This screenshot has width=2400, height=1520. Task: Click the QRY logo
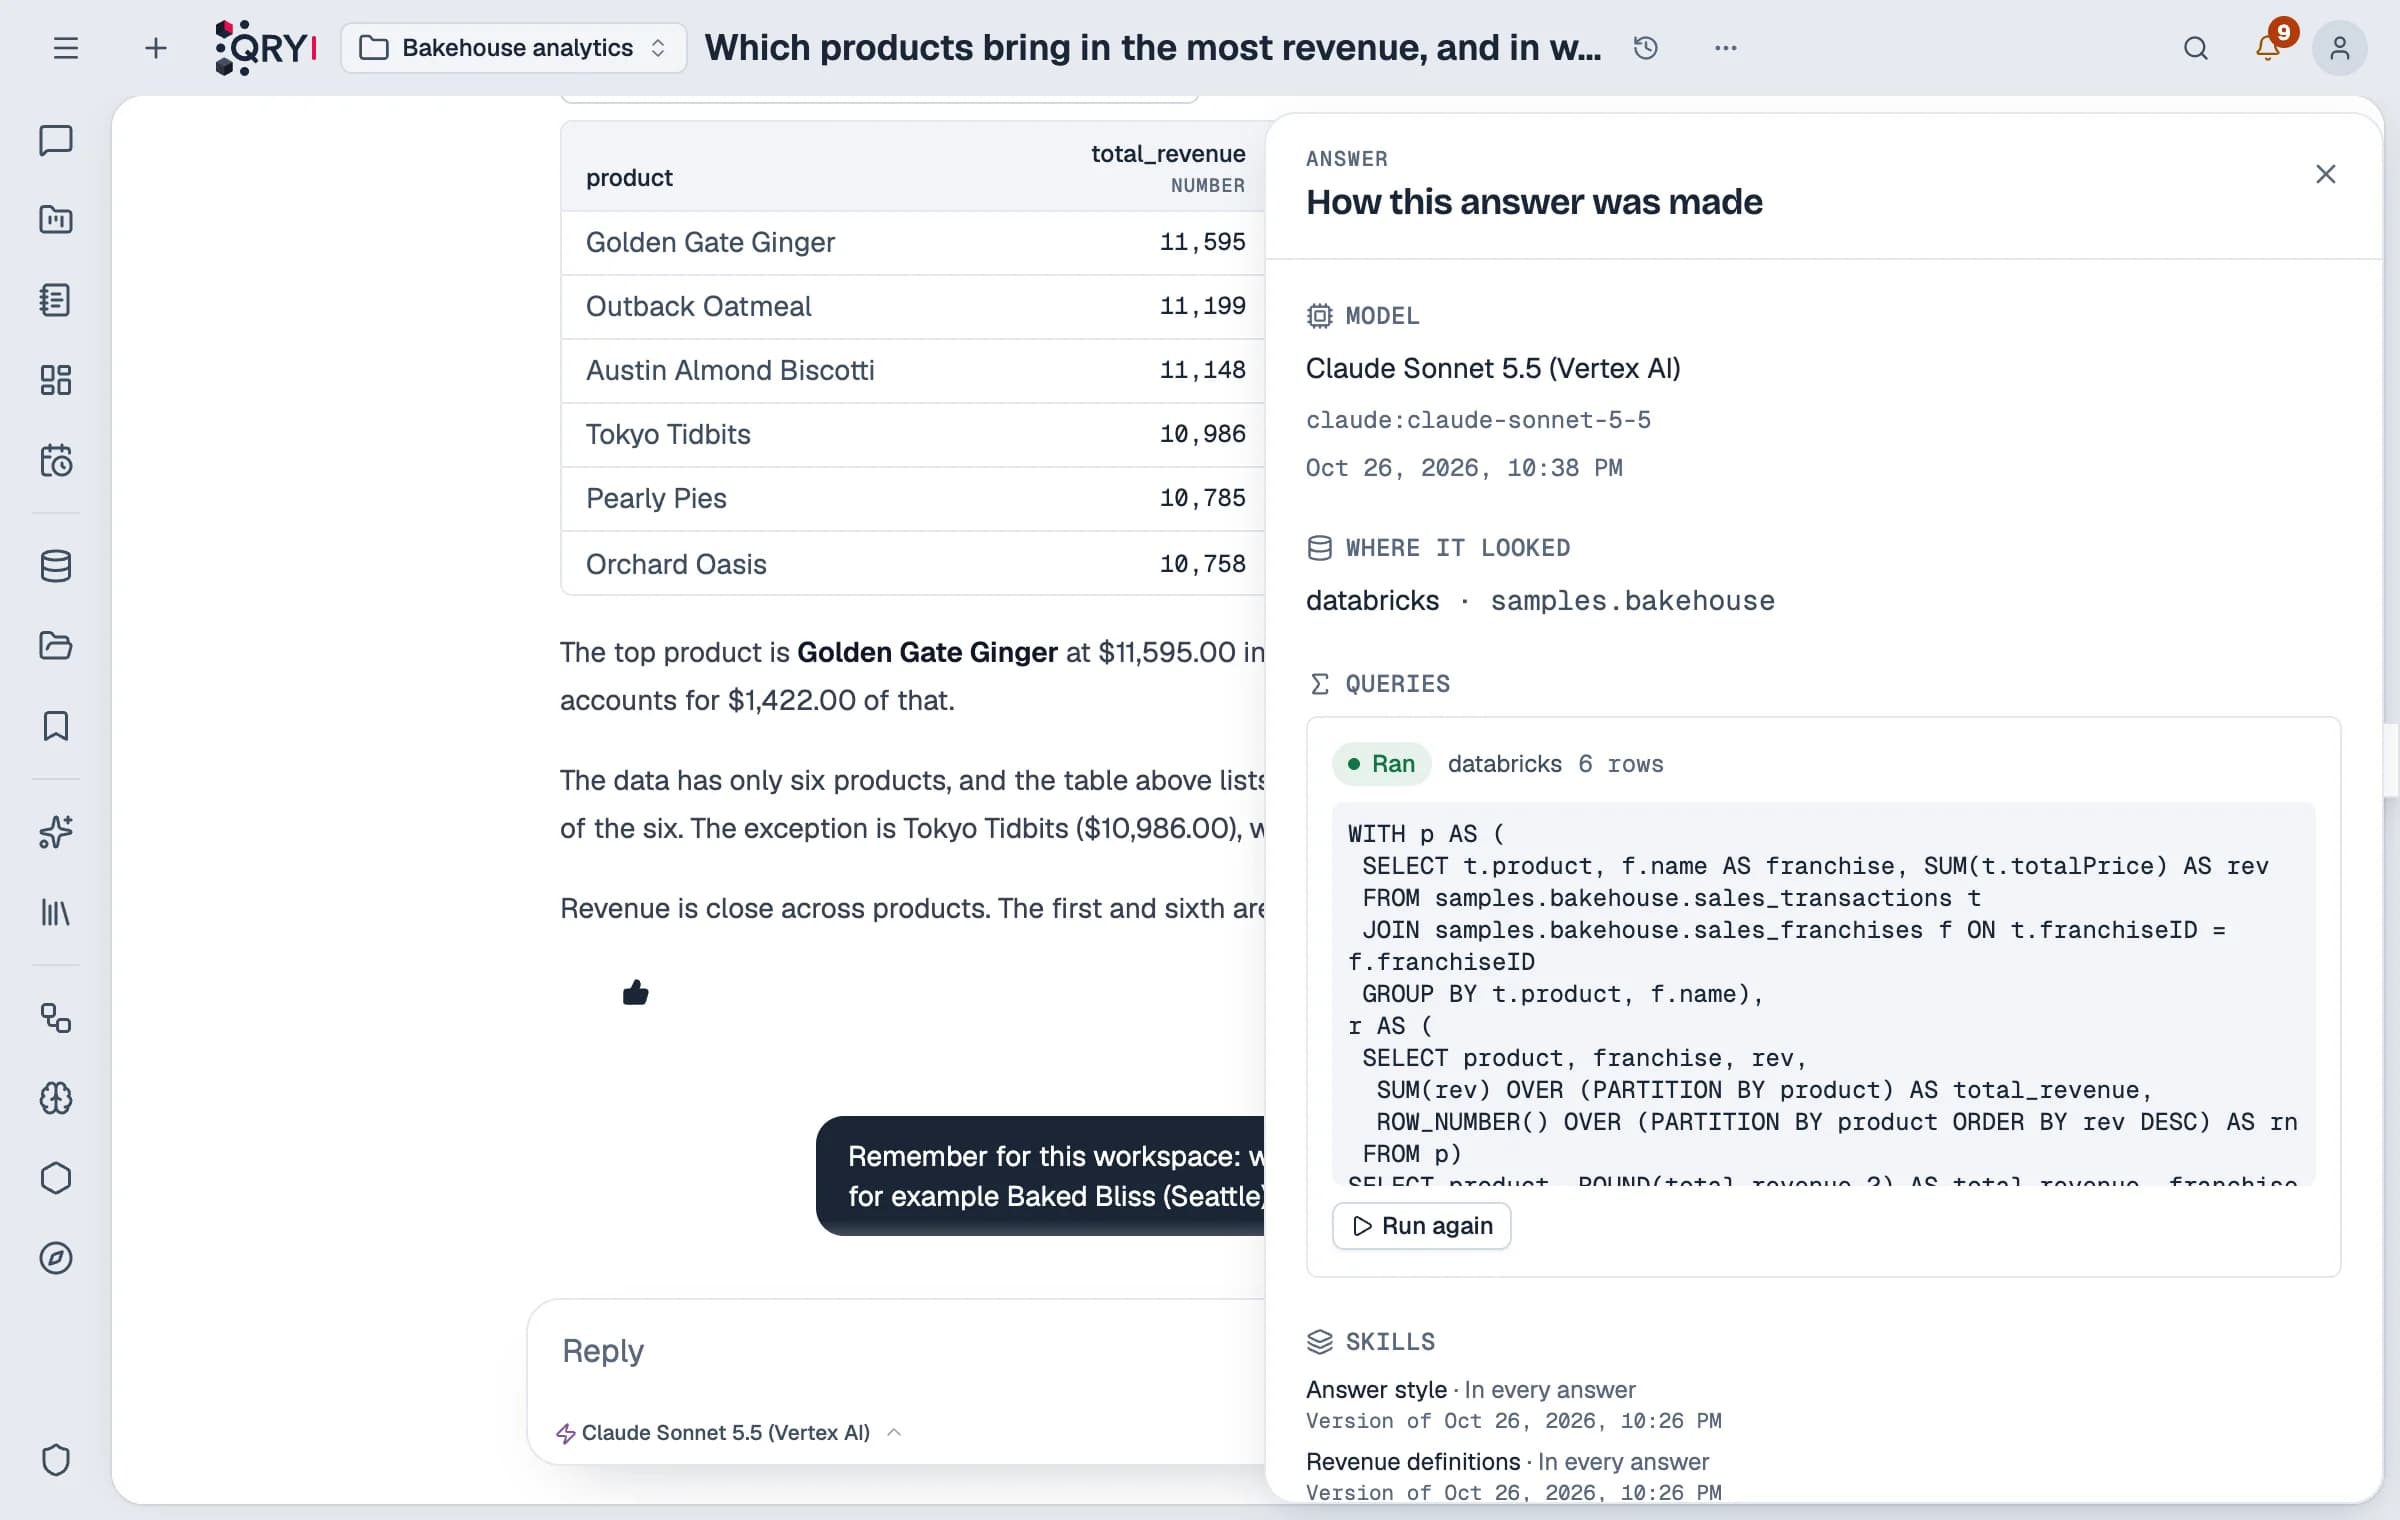pos(267,48)
